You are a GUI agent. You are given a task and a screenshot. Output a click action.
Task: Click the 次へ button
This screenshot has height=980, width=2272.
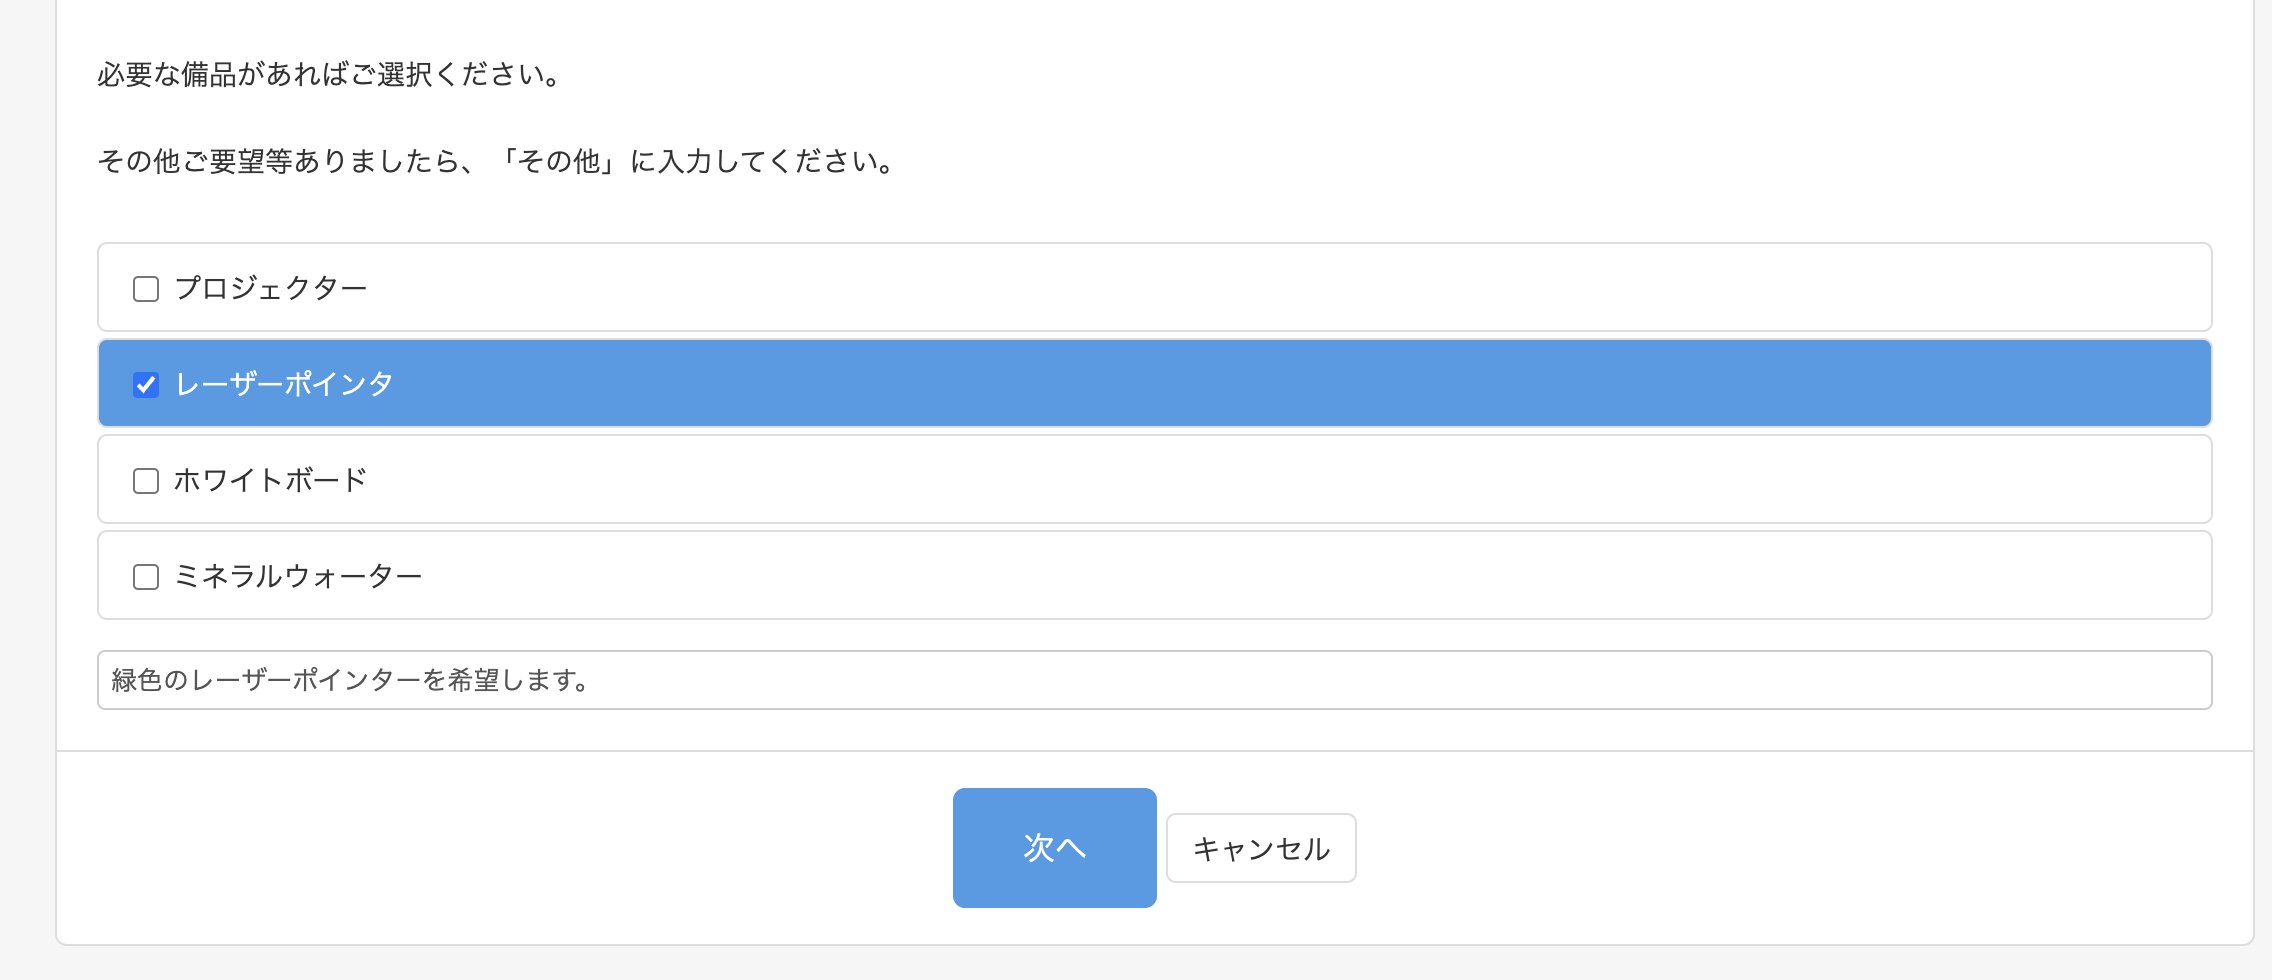pos(1054,847)
